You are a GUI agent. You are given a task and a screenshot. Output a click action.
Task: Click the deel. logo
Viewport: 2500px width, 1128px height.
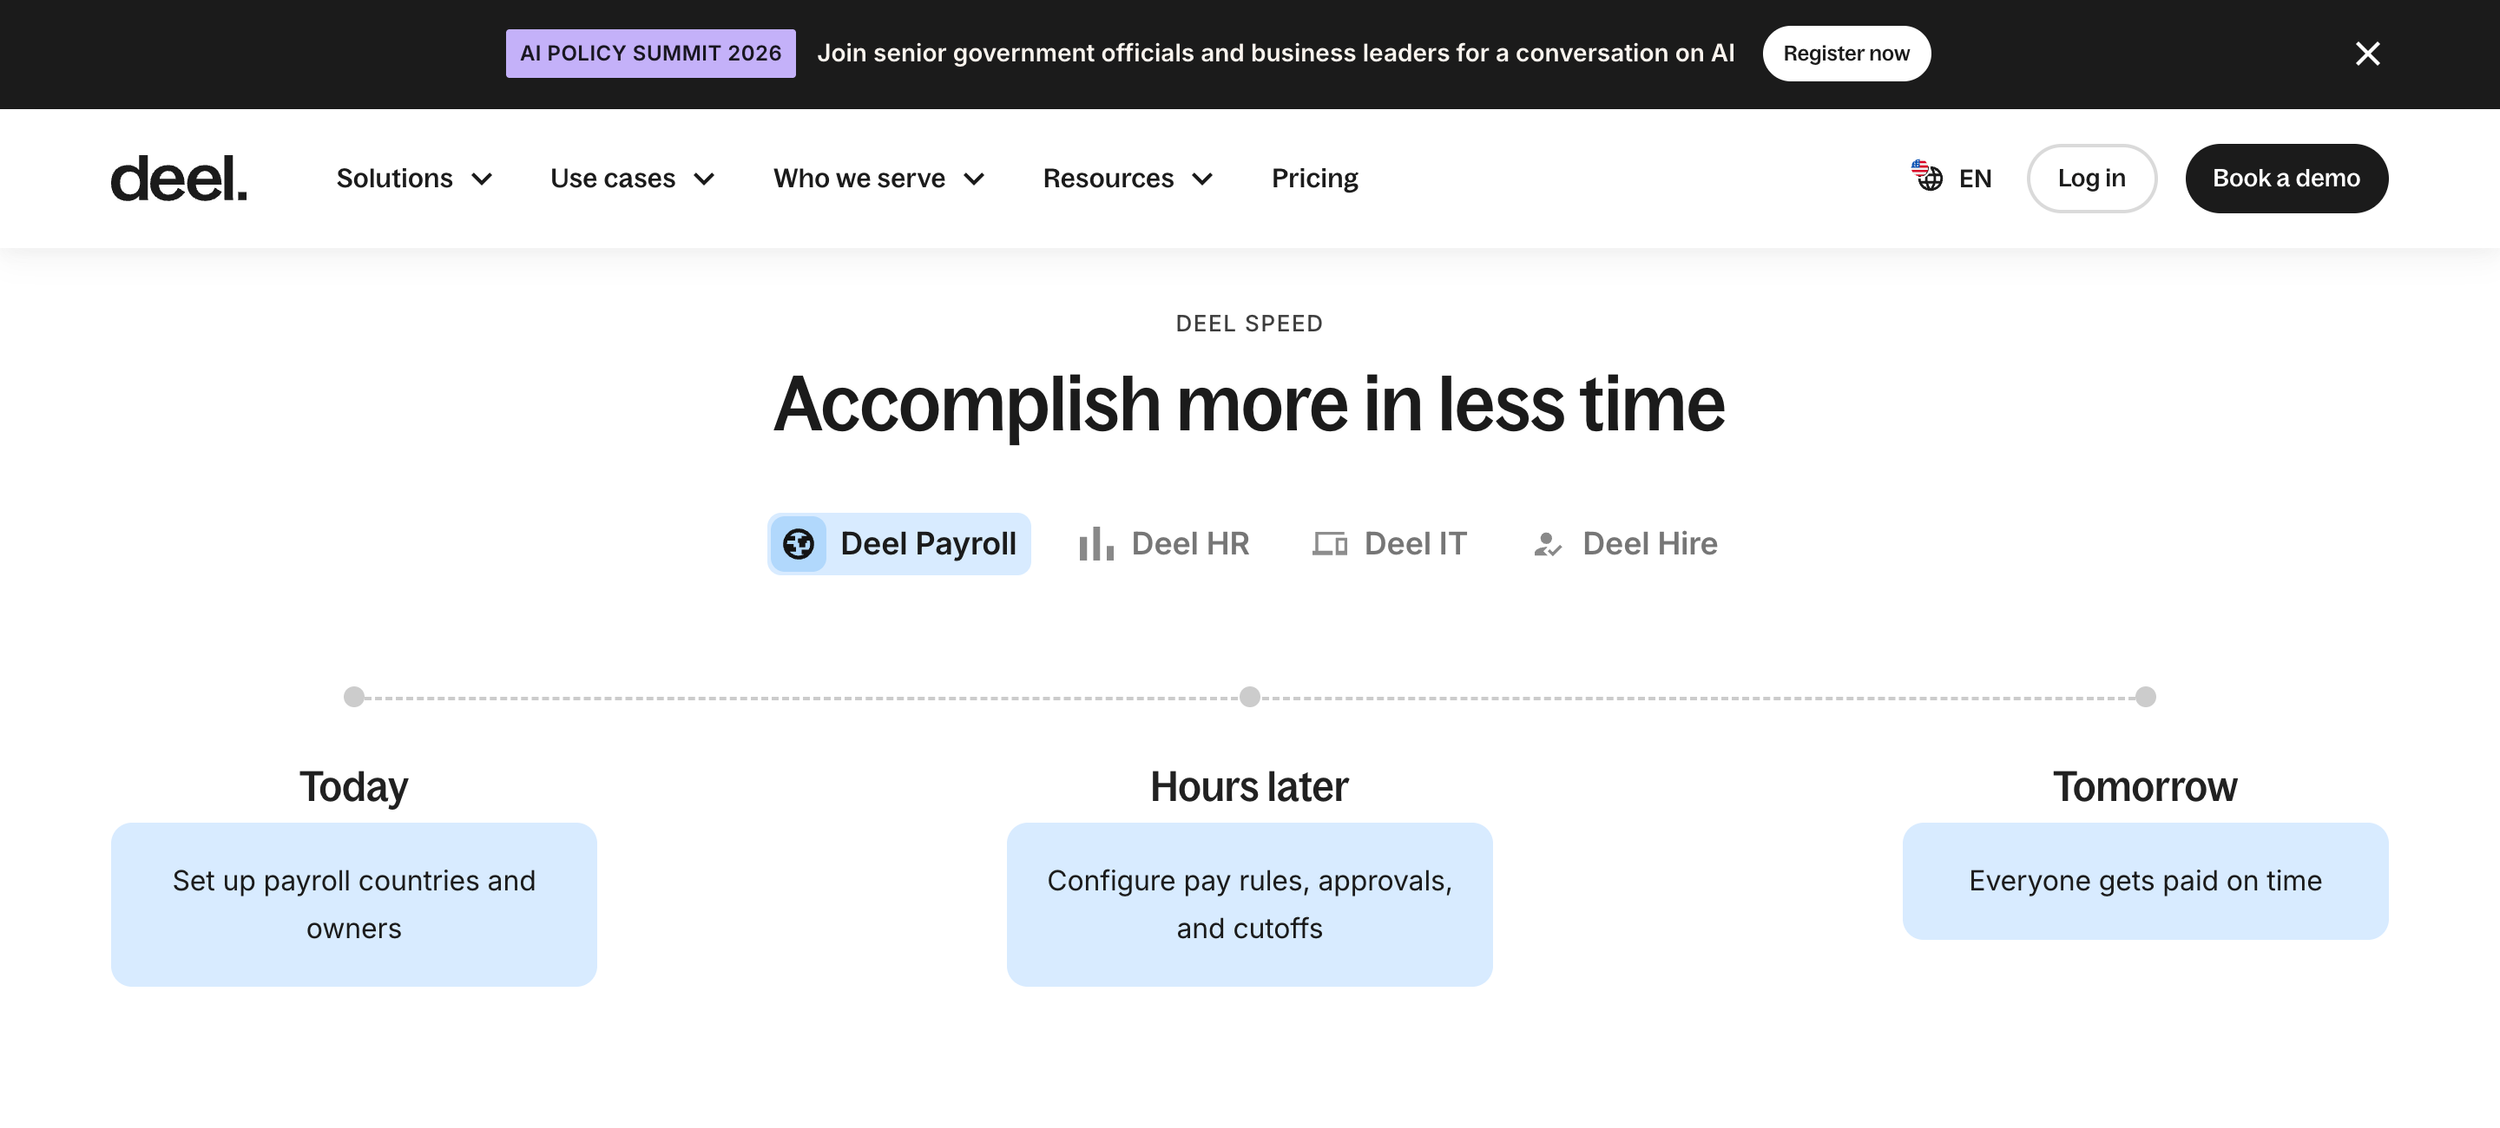tap(178, 178)
